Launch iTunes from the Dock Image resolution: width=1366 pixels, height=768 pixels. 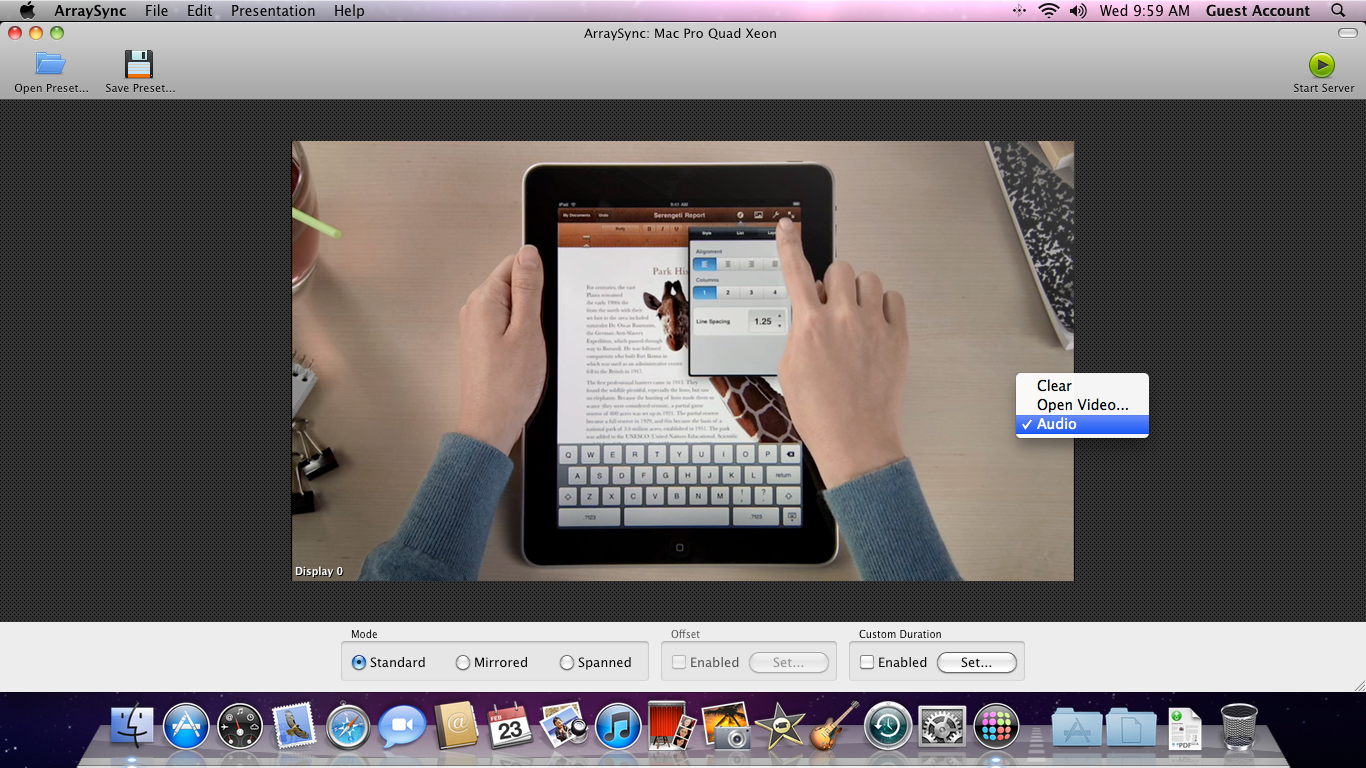point(618,727)
